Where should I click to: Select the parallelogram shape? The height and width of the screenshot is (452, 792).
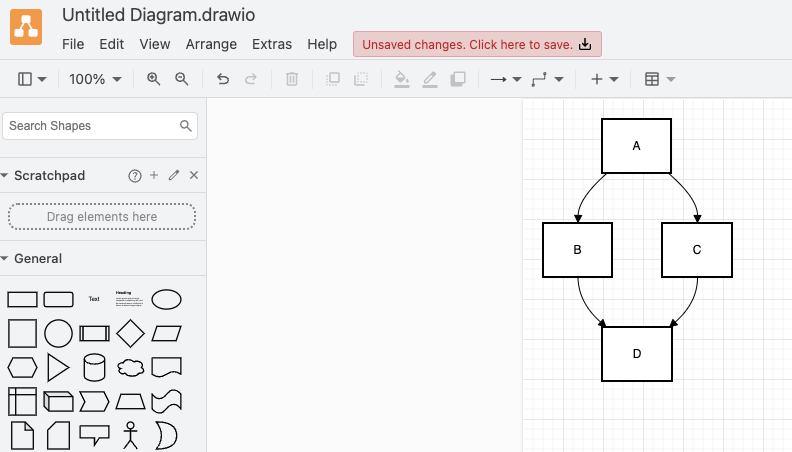click(x=166, y=334)
